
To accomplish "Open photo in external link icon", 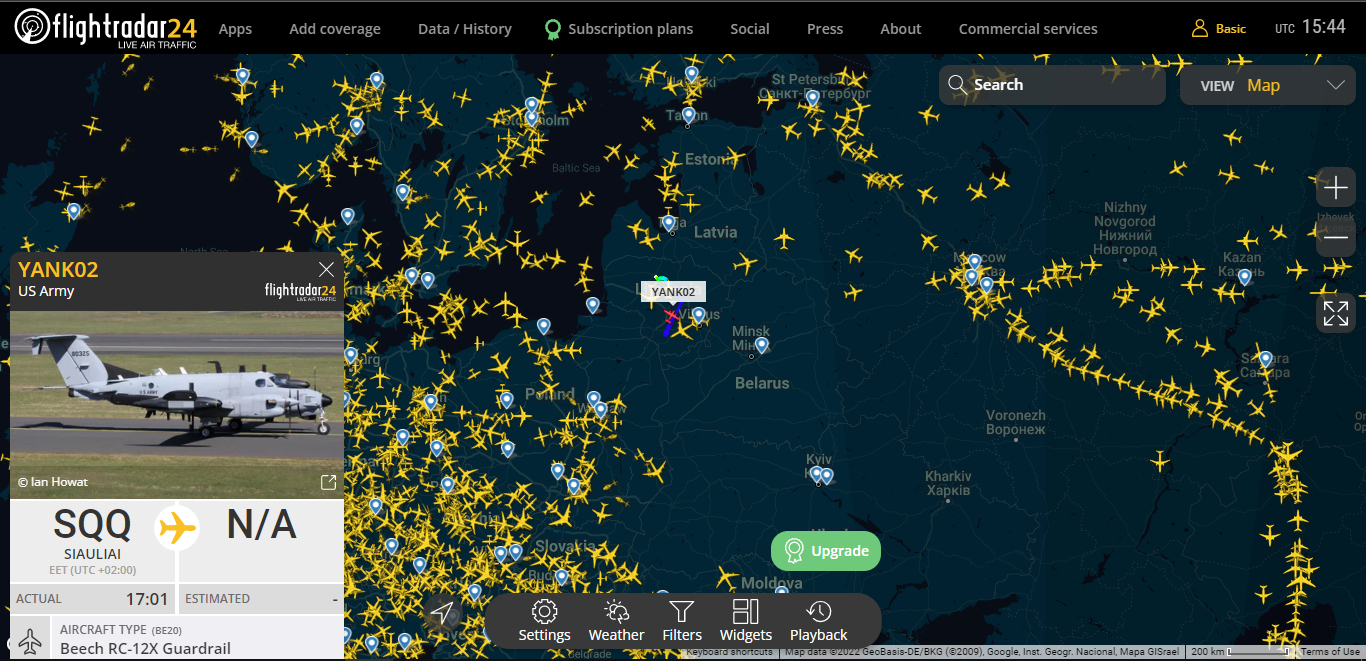I will [328, 483].
